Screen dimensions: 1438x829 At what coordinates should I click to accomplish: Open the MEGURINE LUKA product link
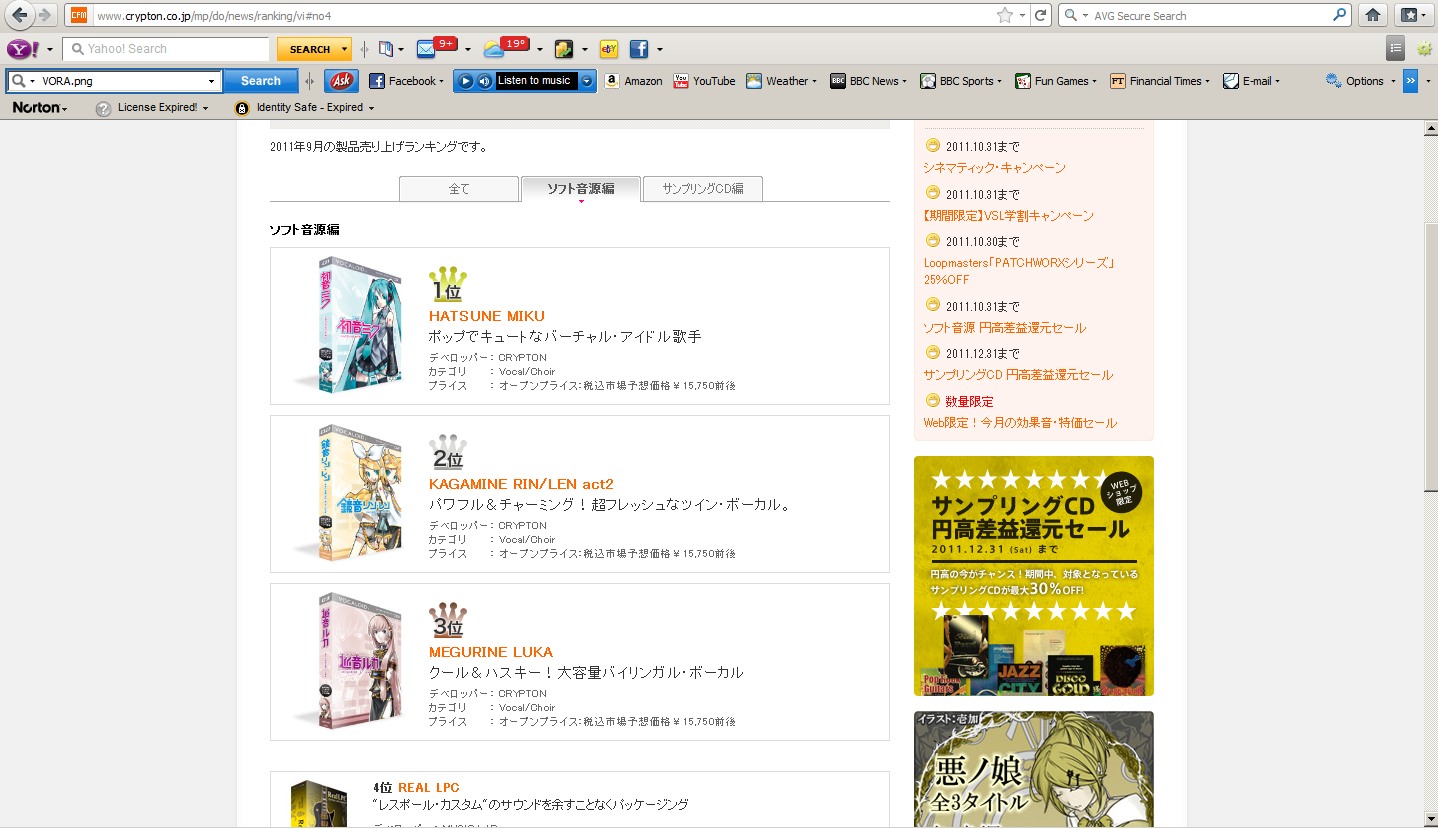(491, 652)
